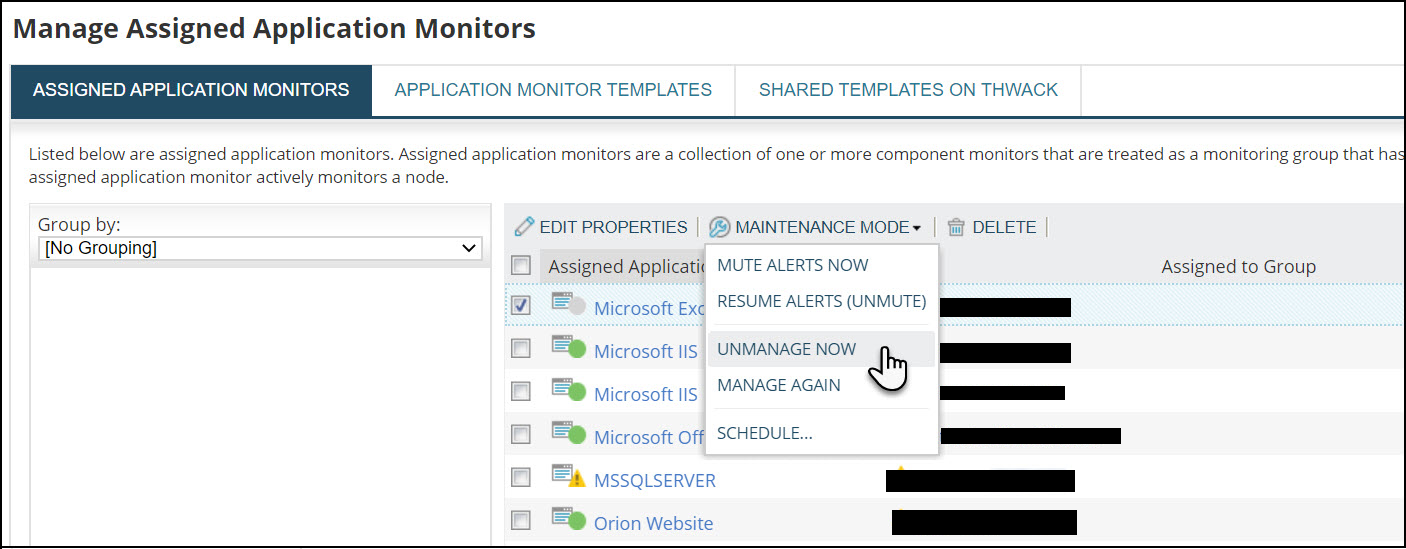
Task: Uncheck the Microsoft Exchange row checkbox
Action: click(521, 305)
